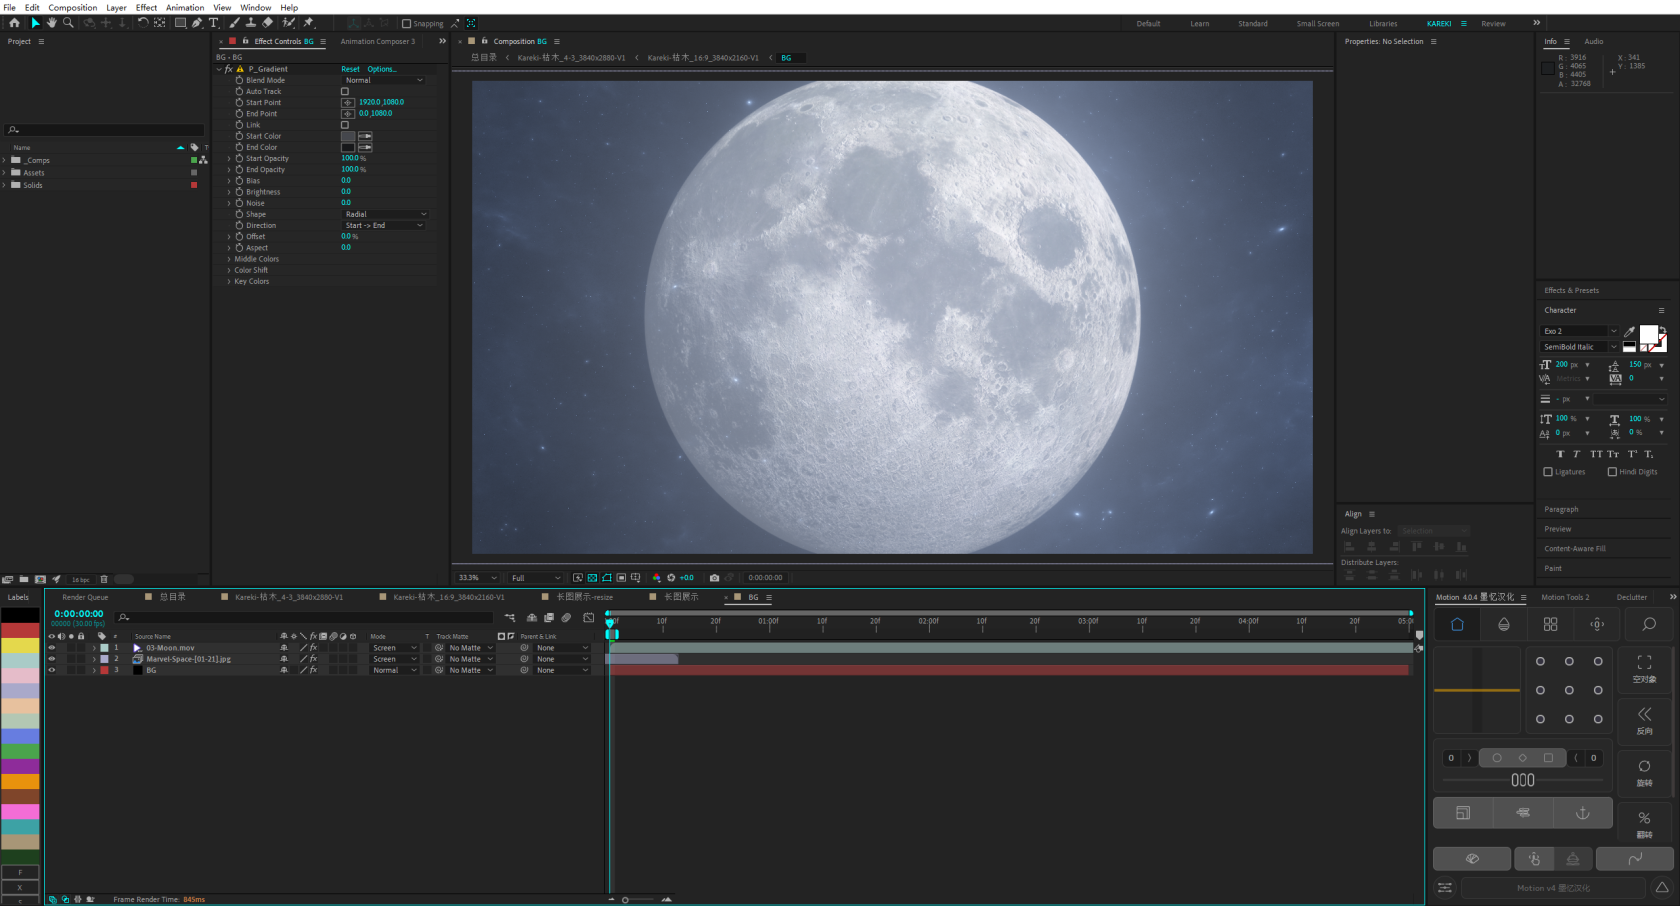Expand the Color Shift property group
The height and width of the screenshot is (906, 1680).
click(229, 270)
